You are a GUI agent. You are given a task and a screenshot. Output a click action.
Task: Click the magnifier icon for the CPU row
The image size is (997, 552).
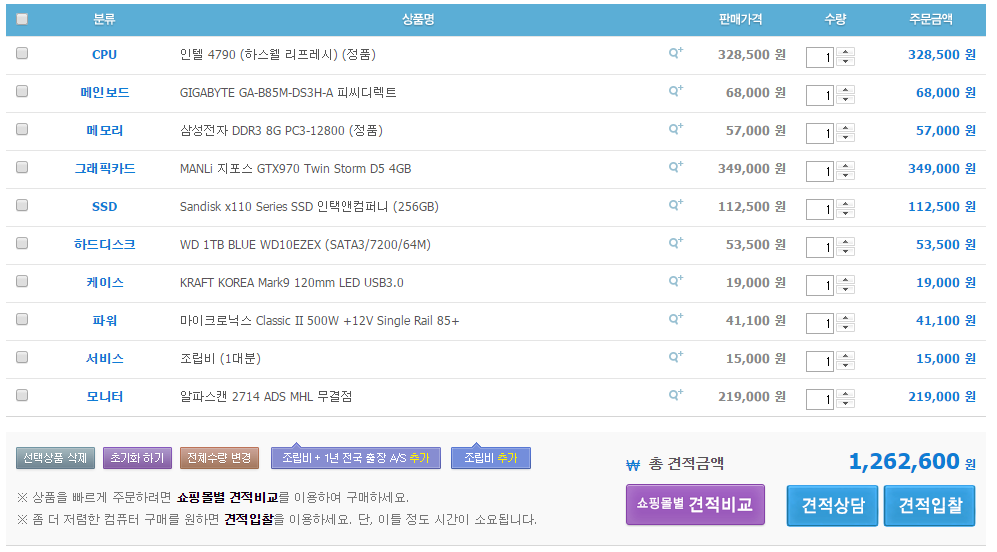click(x=675, y=53)
